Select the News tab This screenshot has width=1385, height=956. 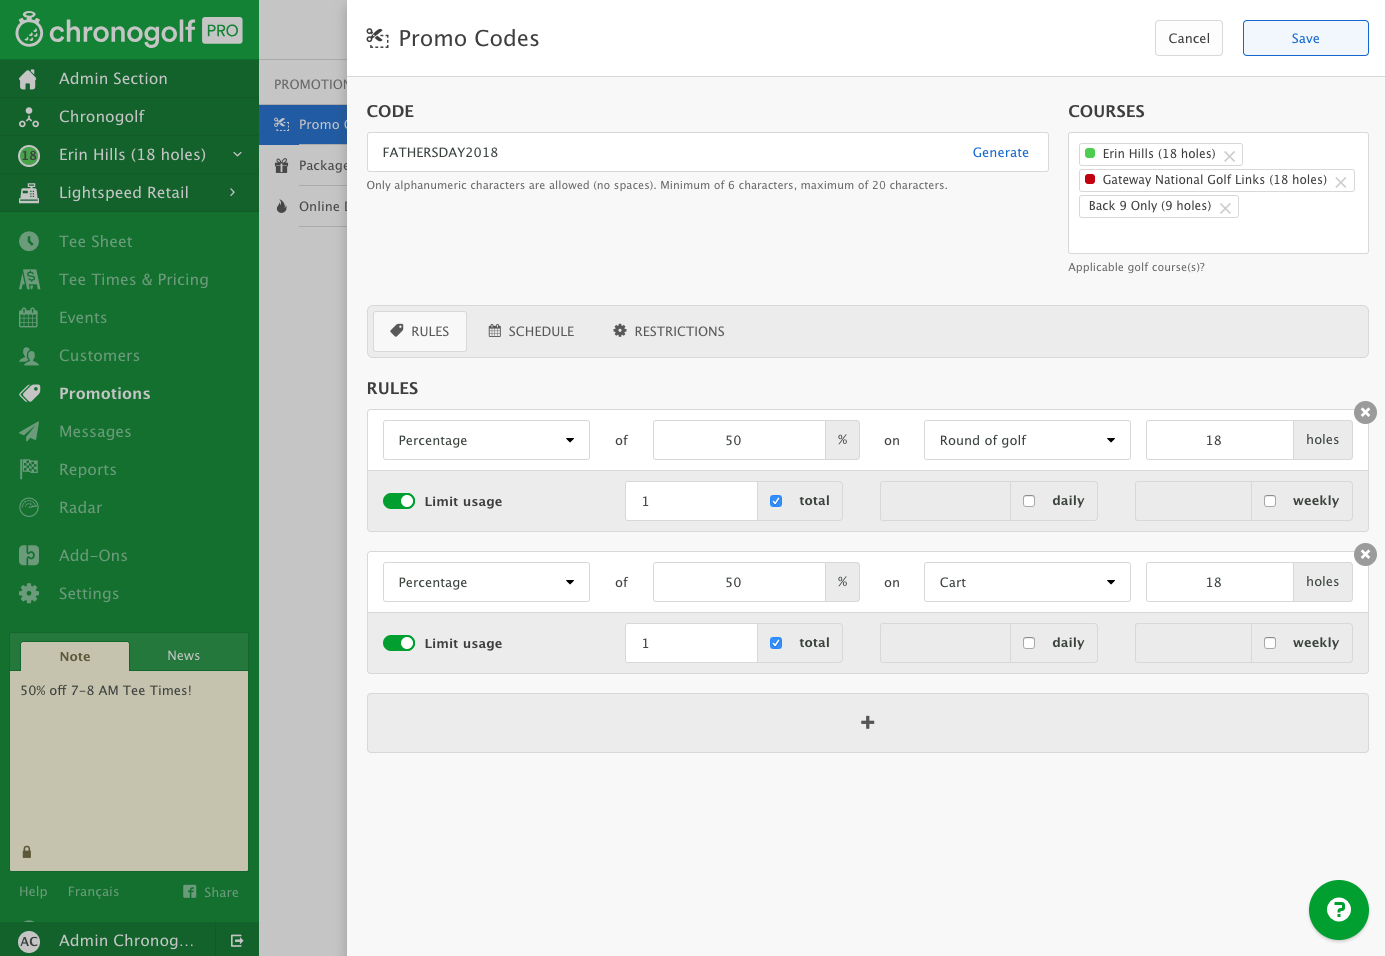[184, 656]
